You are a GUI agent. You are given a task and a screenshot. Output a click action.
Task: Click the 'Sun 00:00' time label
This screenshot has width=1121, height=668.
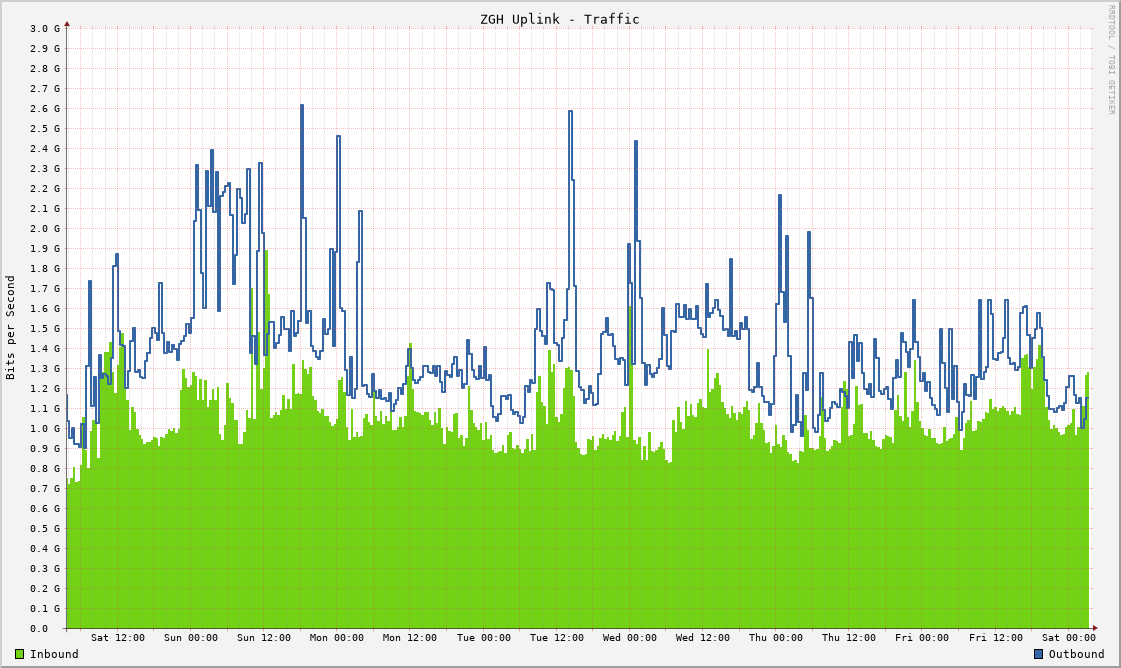[191, 637]
